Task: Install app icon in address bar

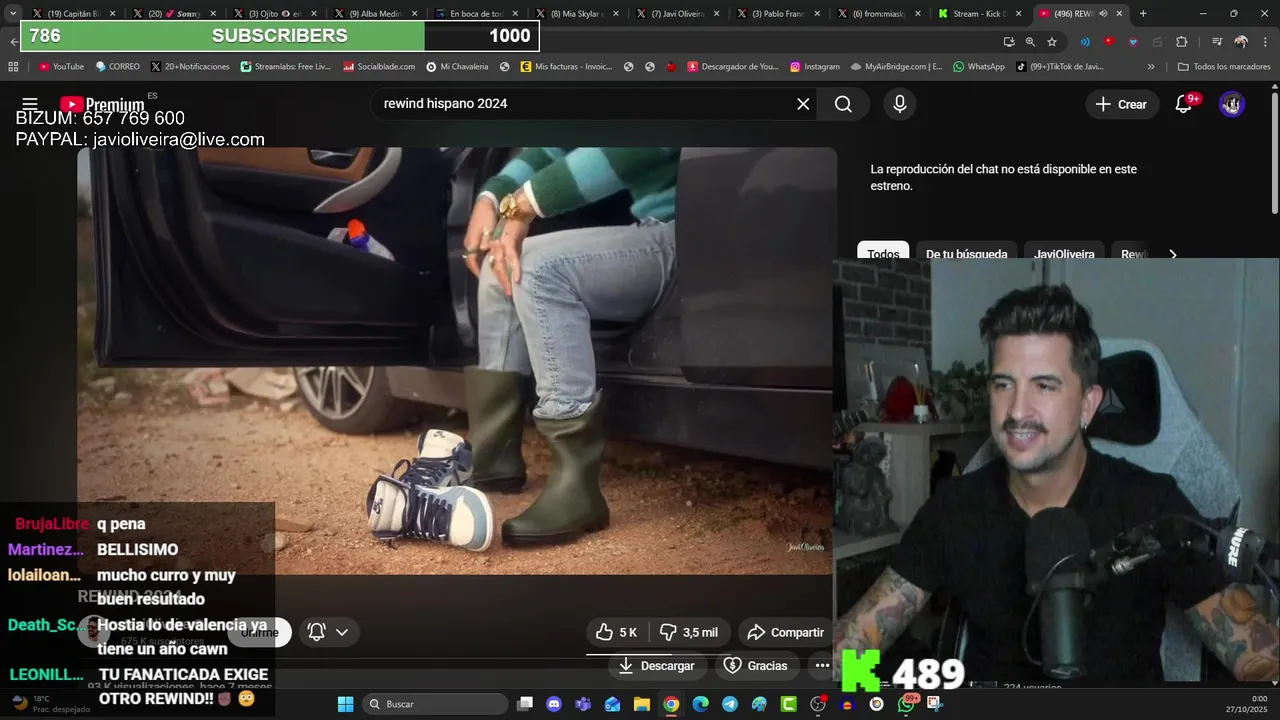Action: pos(1009,42)
